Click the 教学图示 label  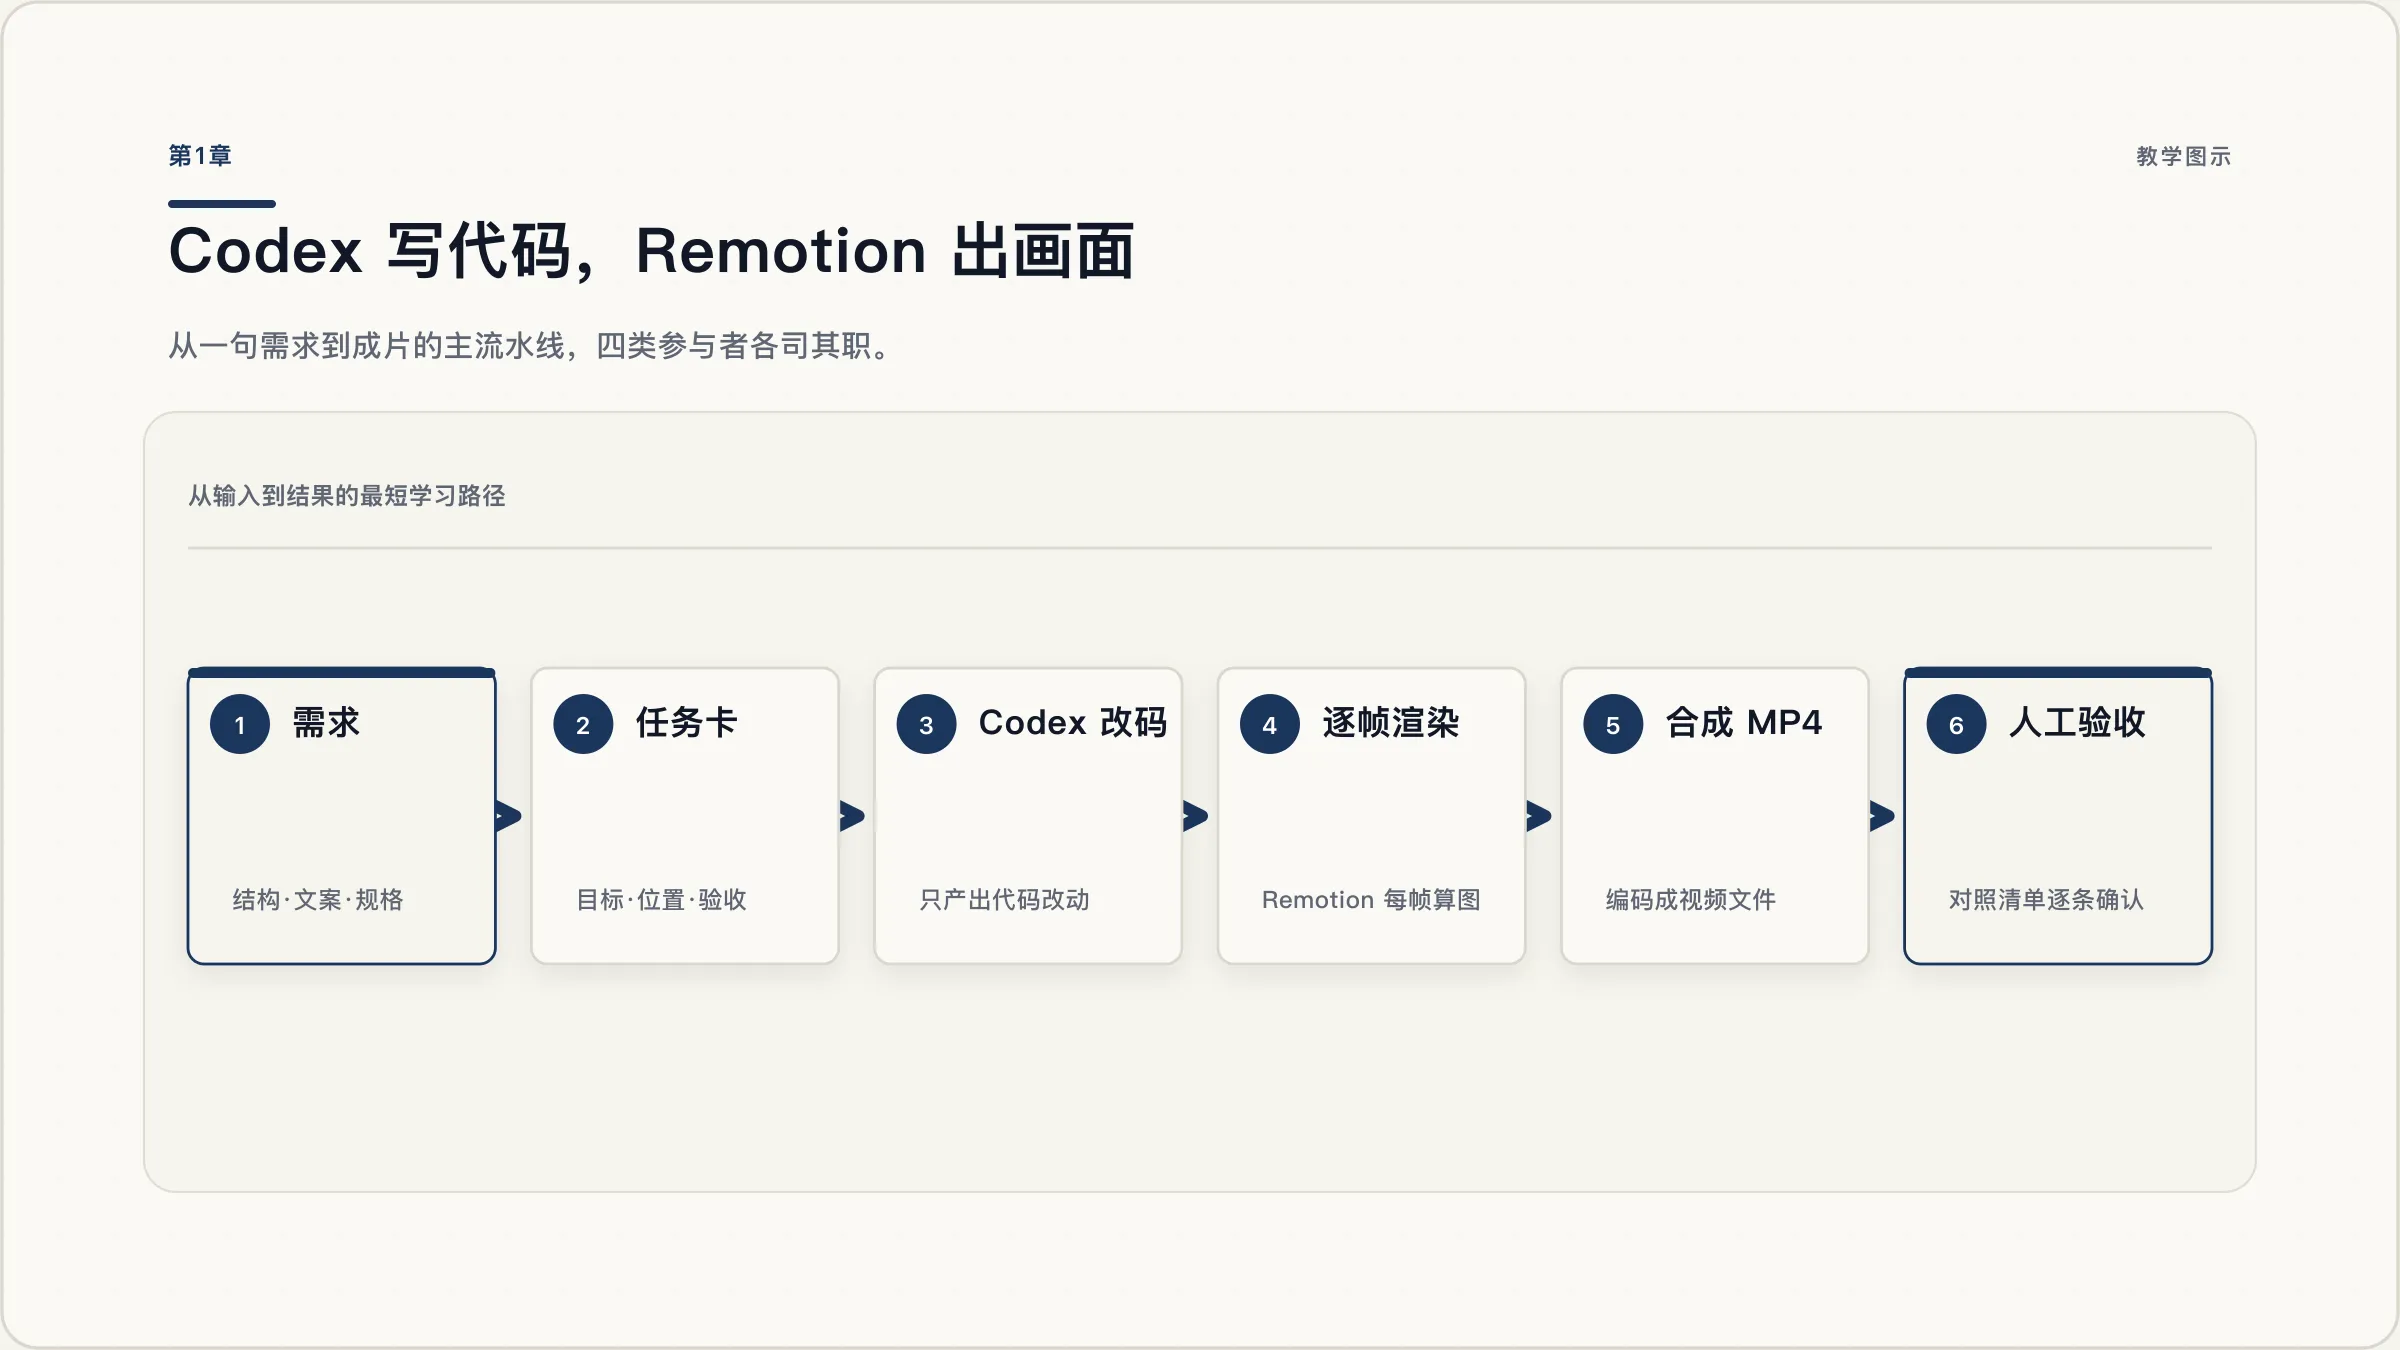[2184, 157]
